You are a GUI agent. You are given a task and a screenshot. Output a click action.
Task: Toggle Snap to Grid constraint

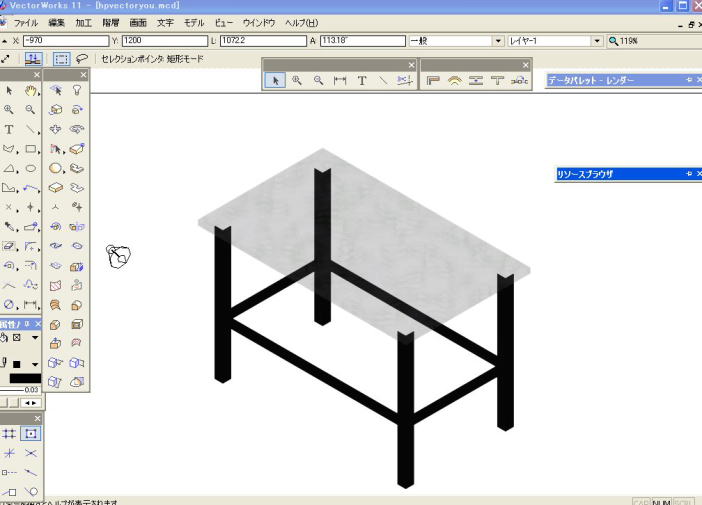click(x=9, y=433)
